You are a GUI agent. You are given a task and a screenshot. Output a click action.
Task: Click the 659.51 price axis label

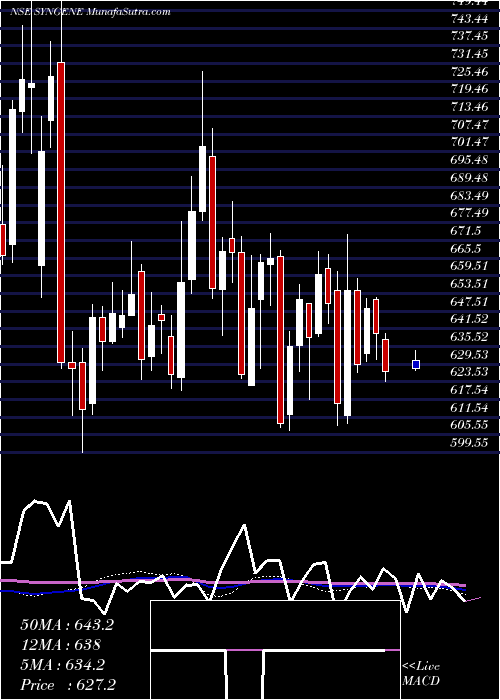470,266
